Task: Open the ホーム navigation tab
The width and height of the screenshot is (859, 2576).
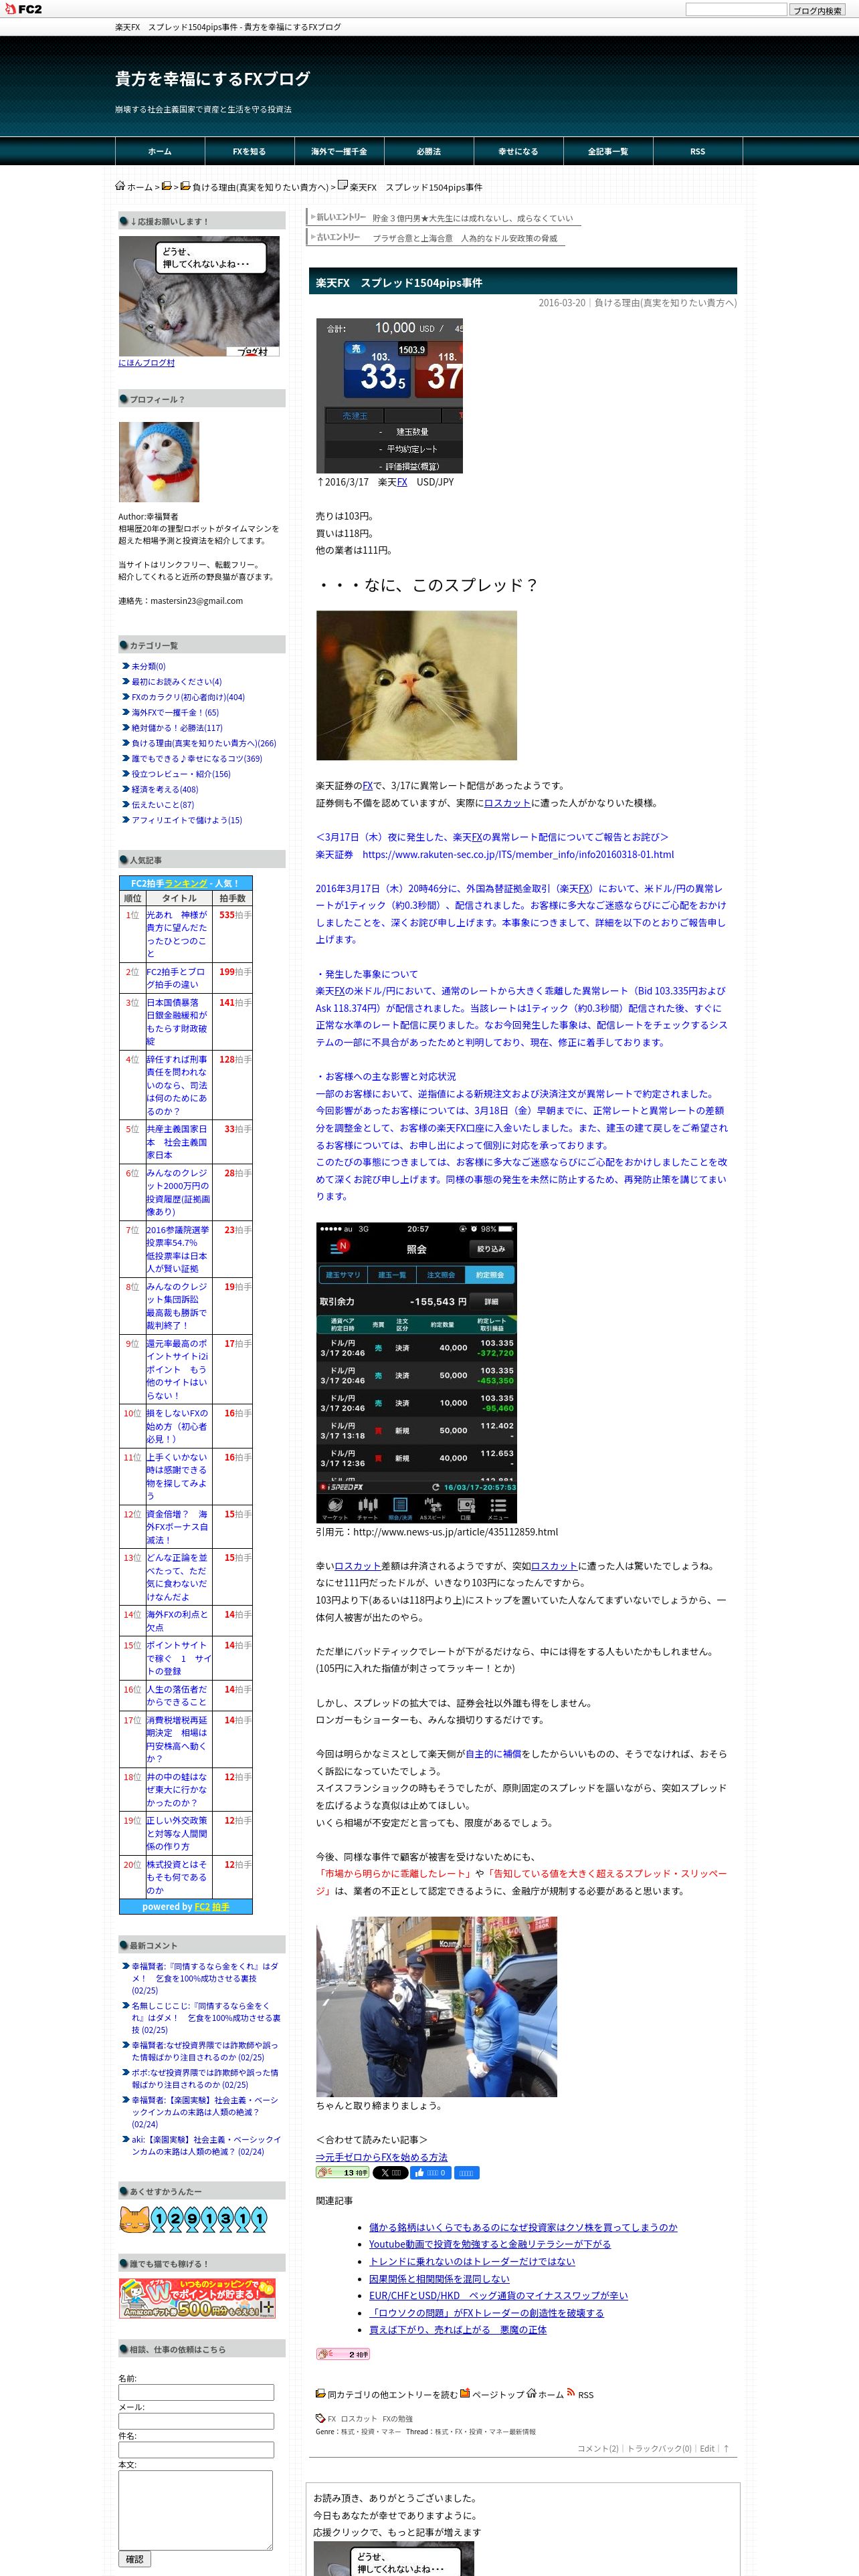Action: tap(160, 151)
